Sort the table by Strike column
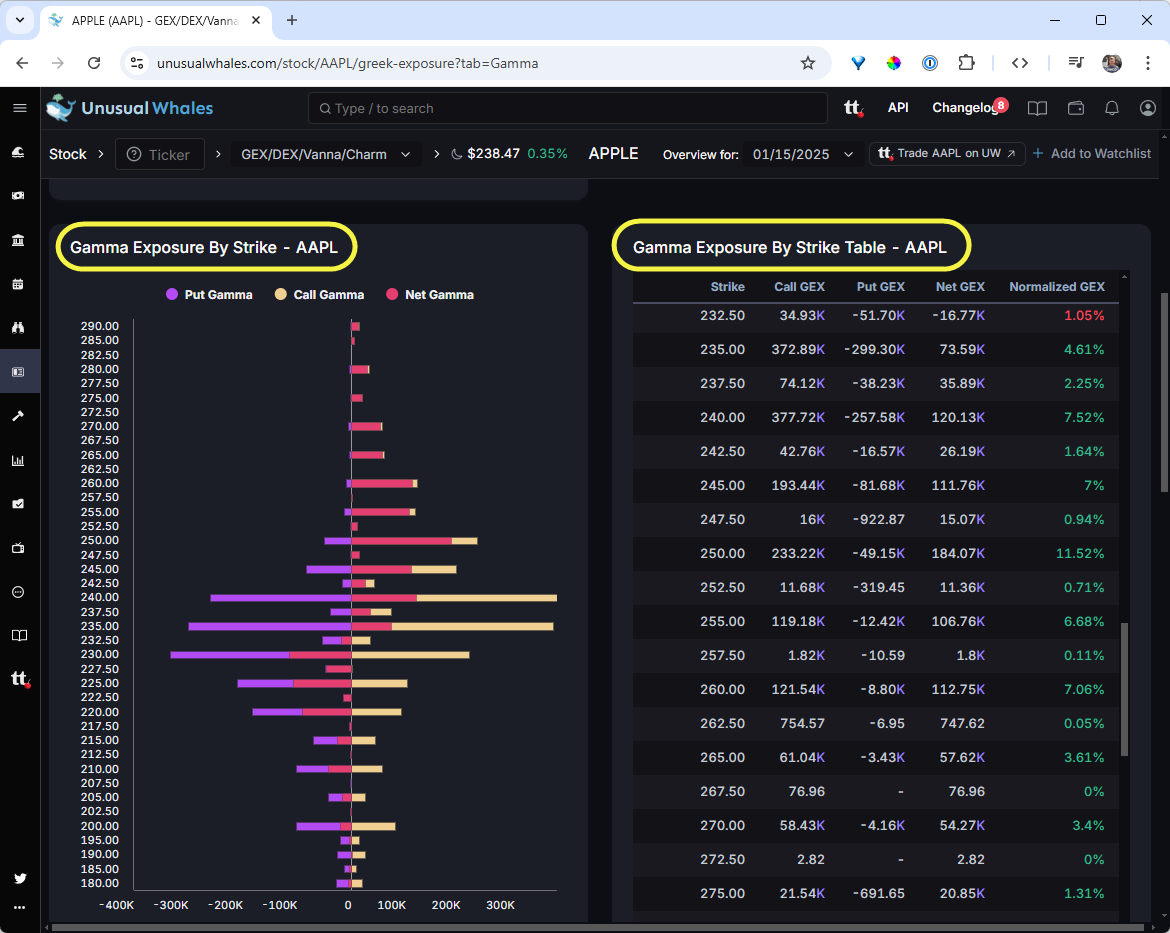Screen dimensions: 1170x933 click(728, 287)
